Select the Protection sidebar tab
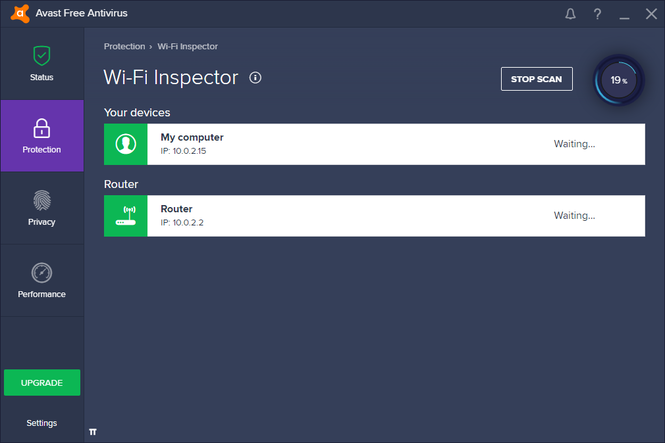 42,136
